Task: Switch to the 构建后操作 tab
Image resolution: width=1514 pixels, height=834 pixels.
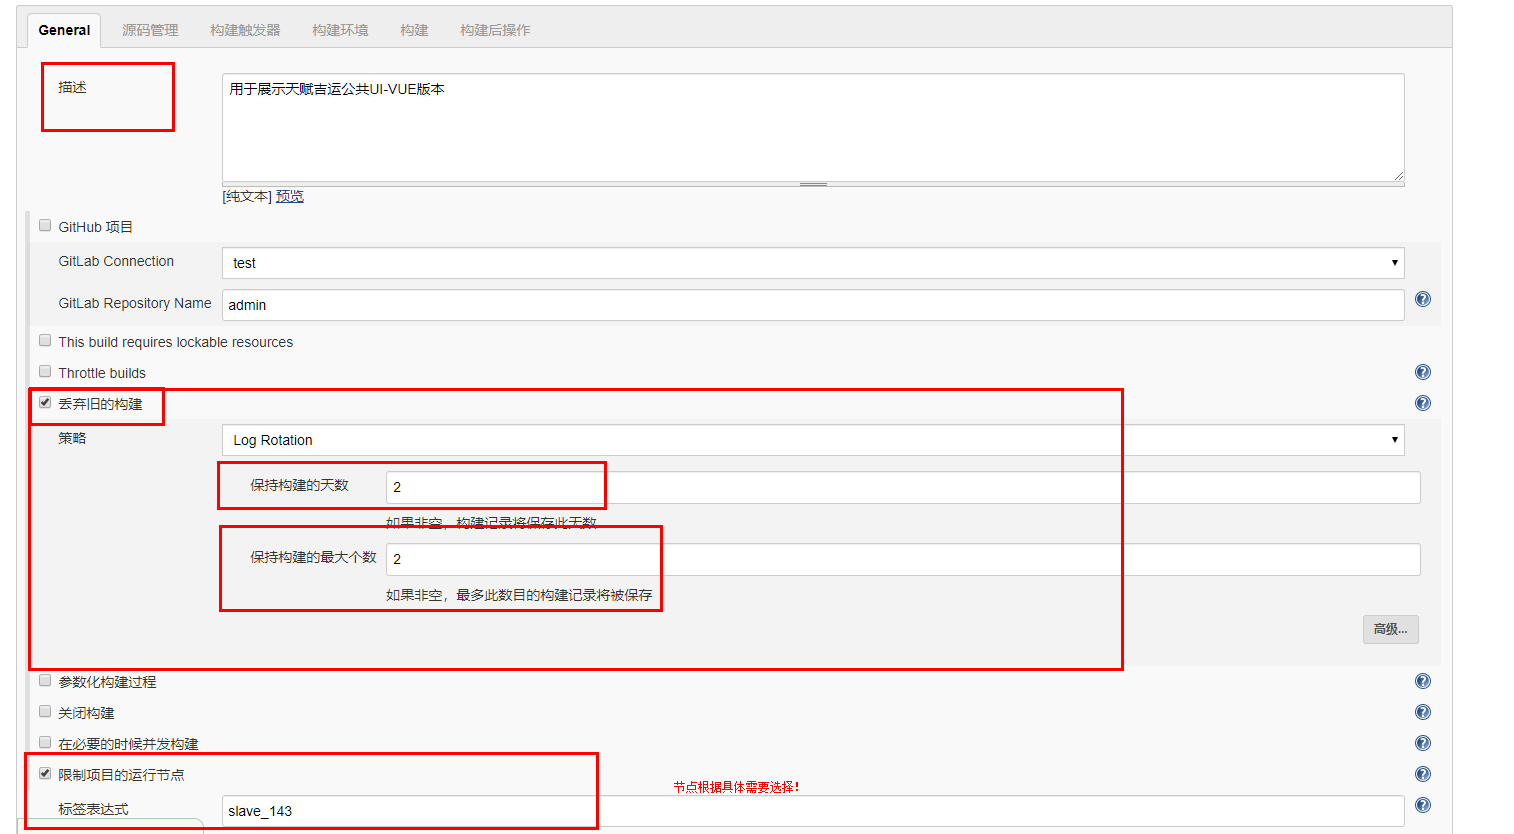Action: pos(495,30)
